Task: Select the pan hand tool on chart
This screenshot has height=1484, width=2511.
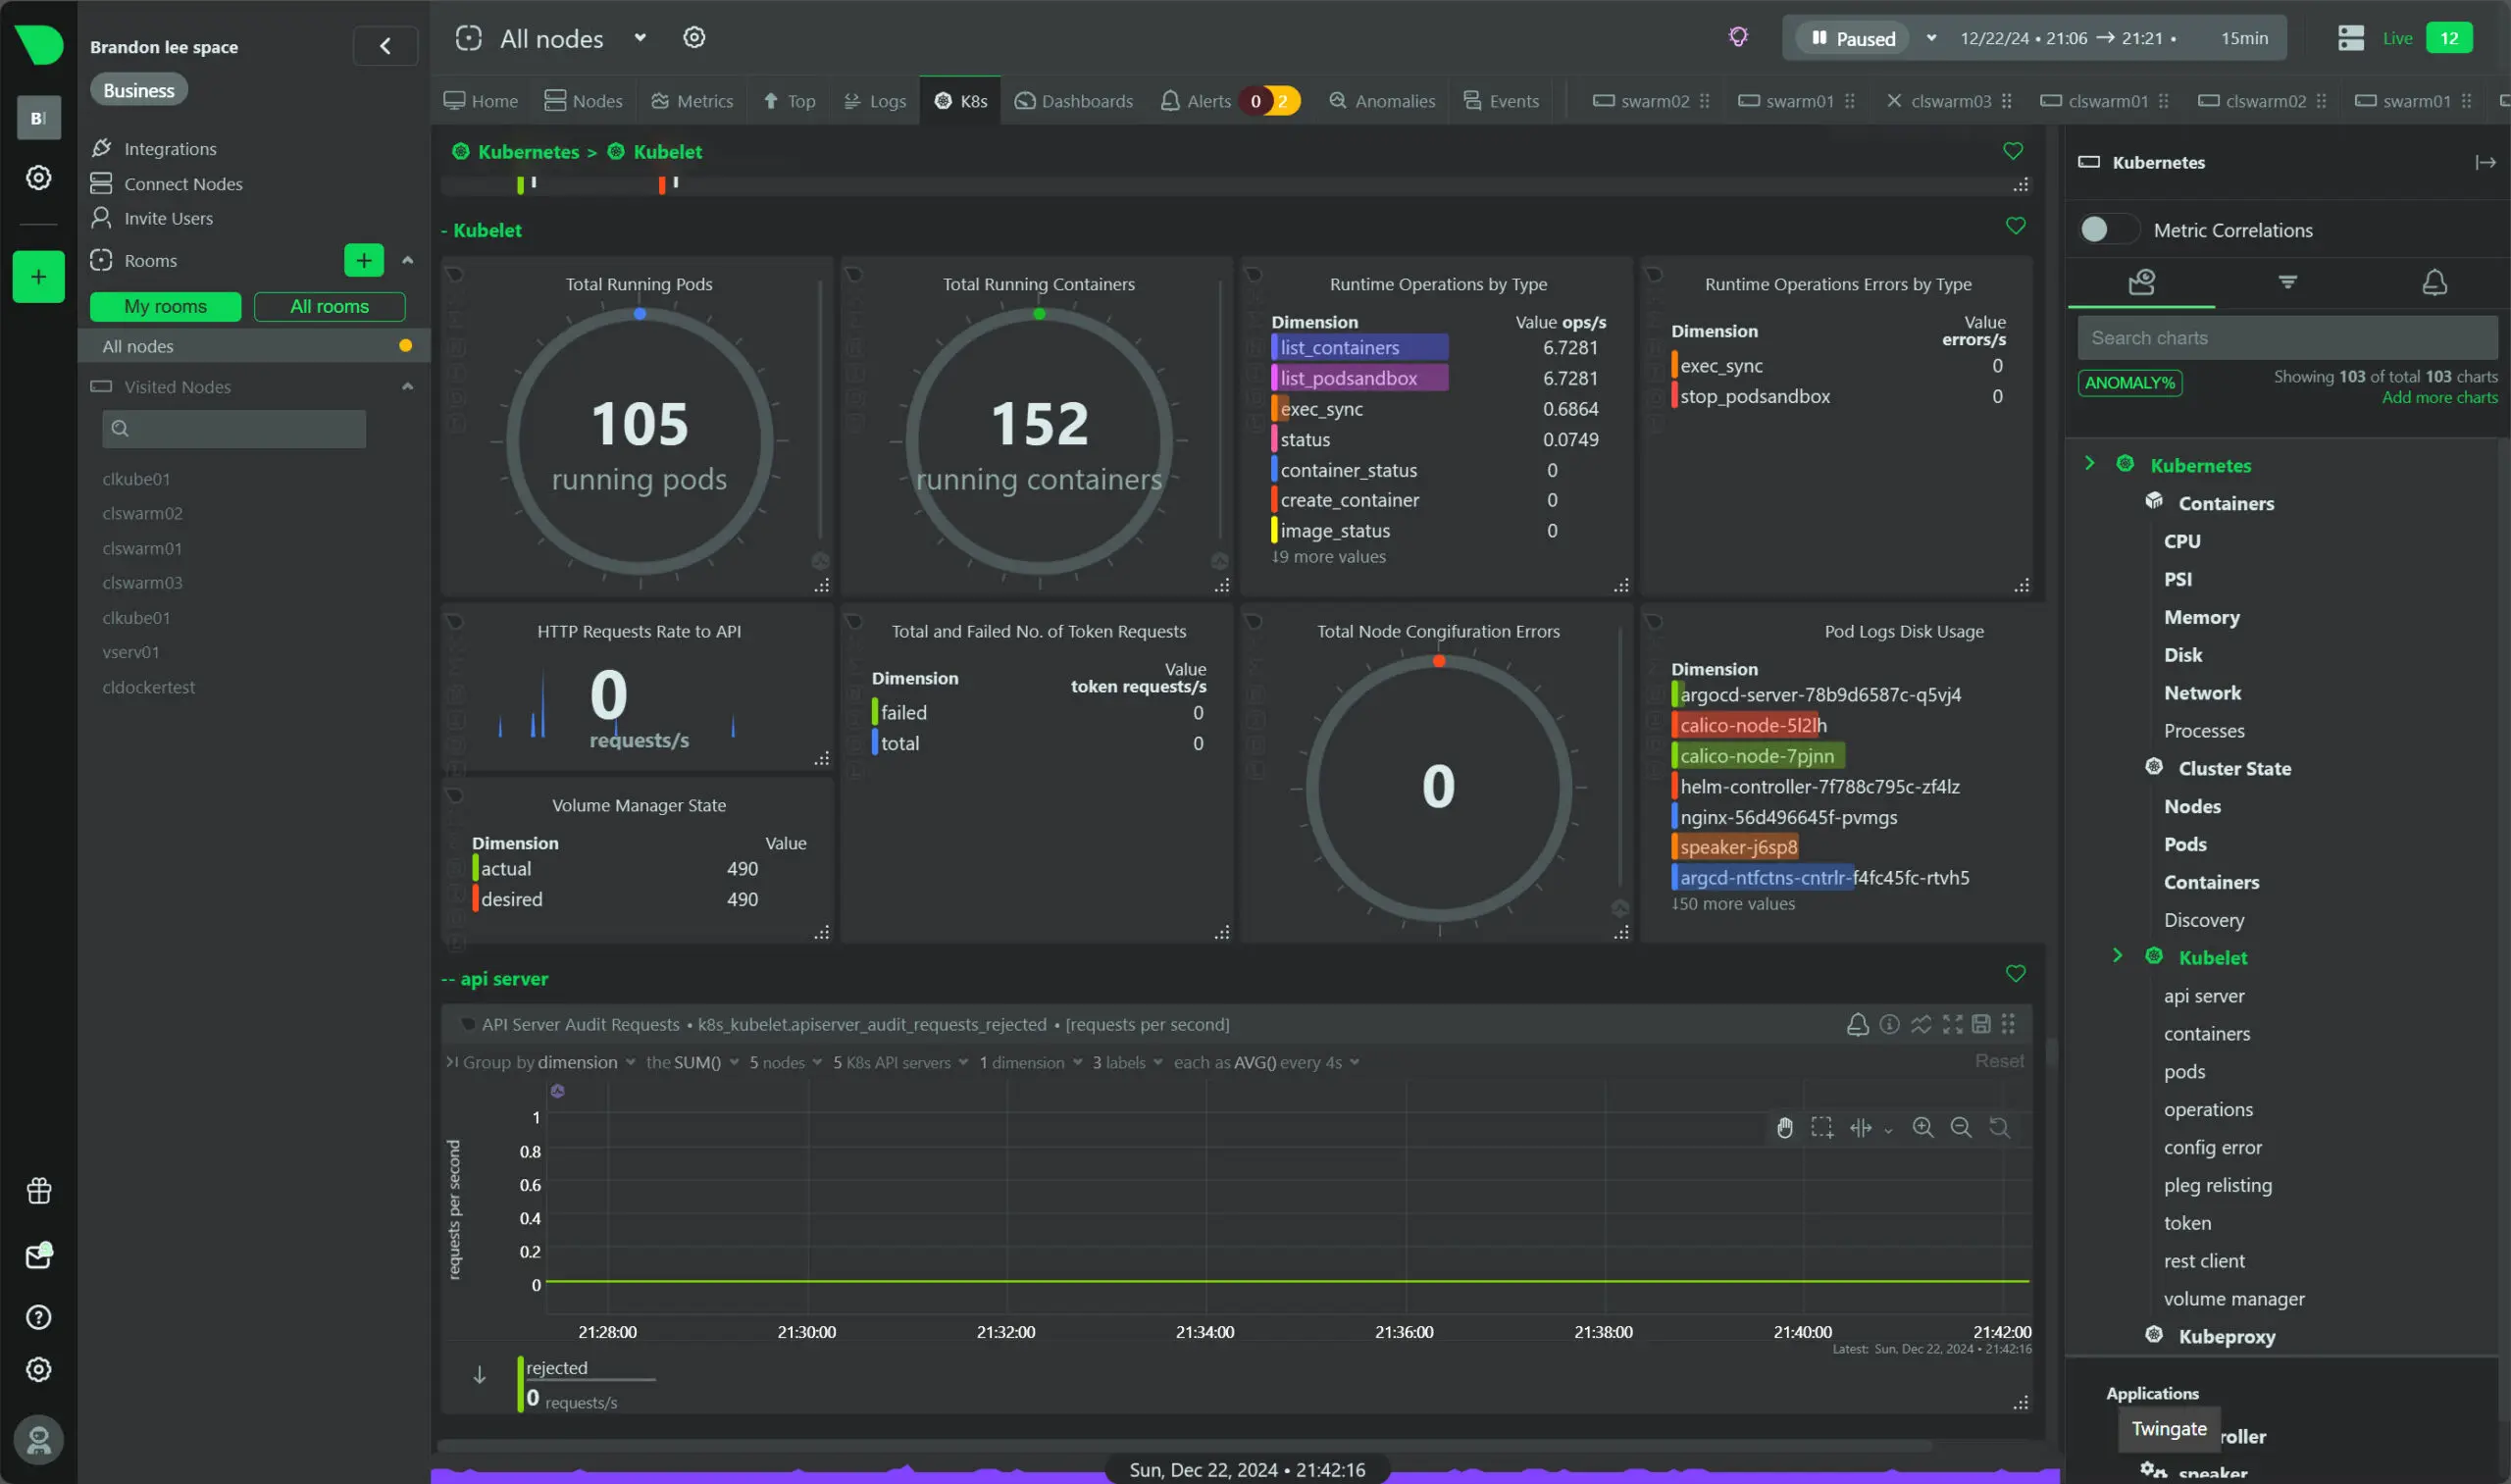Action: point(1785,1128)
